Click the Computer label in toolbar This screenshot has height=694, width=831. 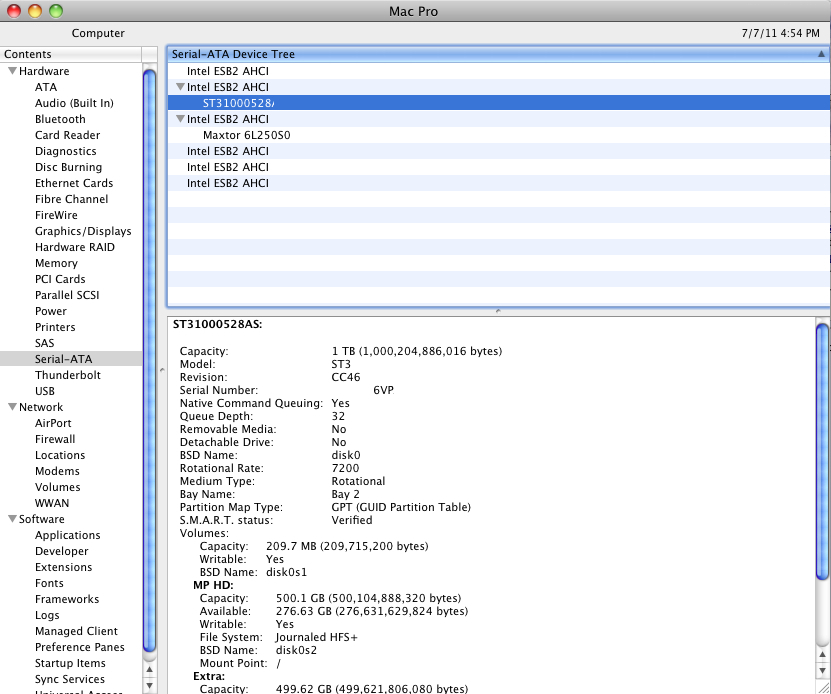[x=98, y=33]
